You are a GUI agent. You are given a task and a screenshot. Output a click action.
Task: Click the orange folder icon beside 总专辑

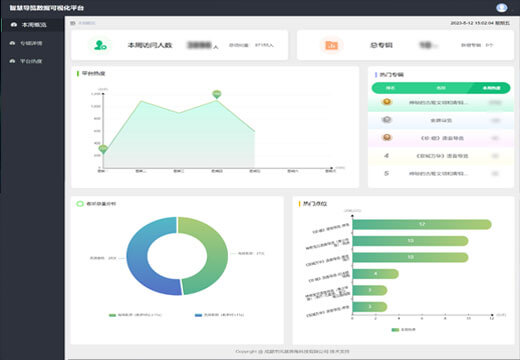click(331, 45)
